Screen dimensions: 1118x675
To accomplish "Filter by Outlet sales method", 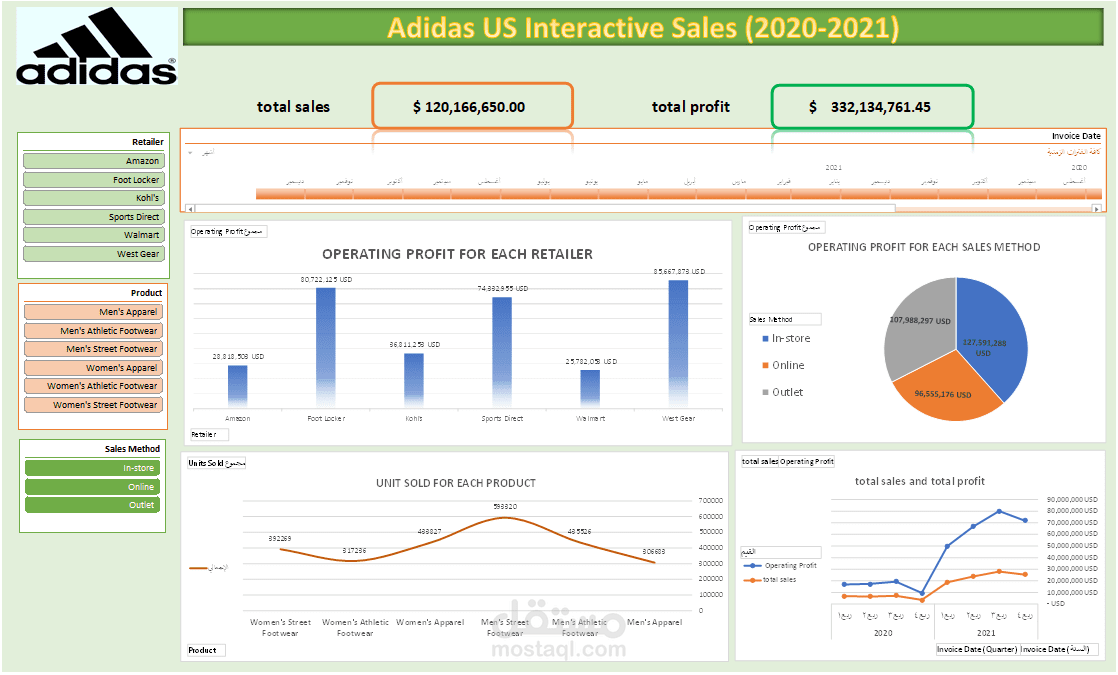I will click(93, 505).
